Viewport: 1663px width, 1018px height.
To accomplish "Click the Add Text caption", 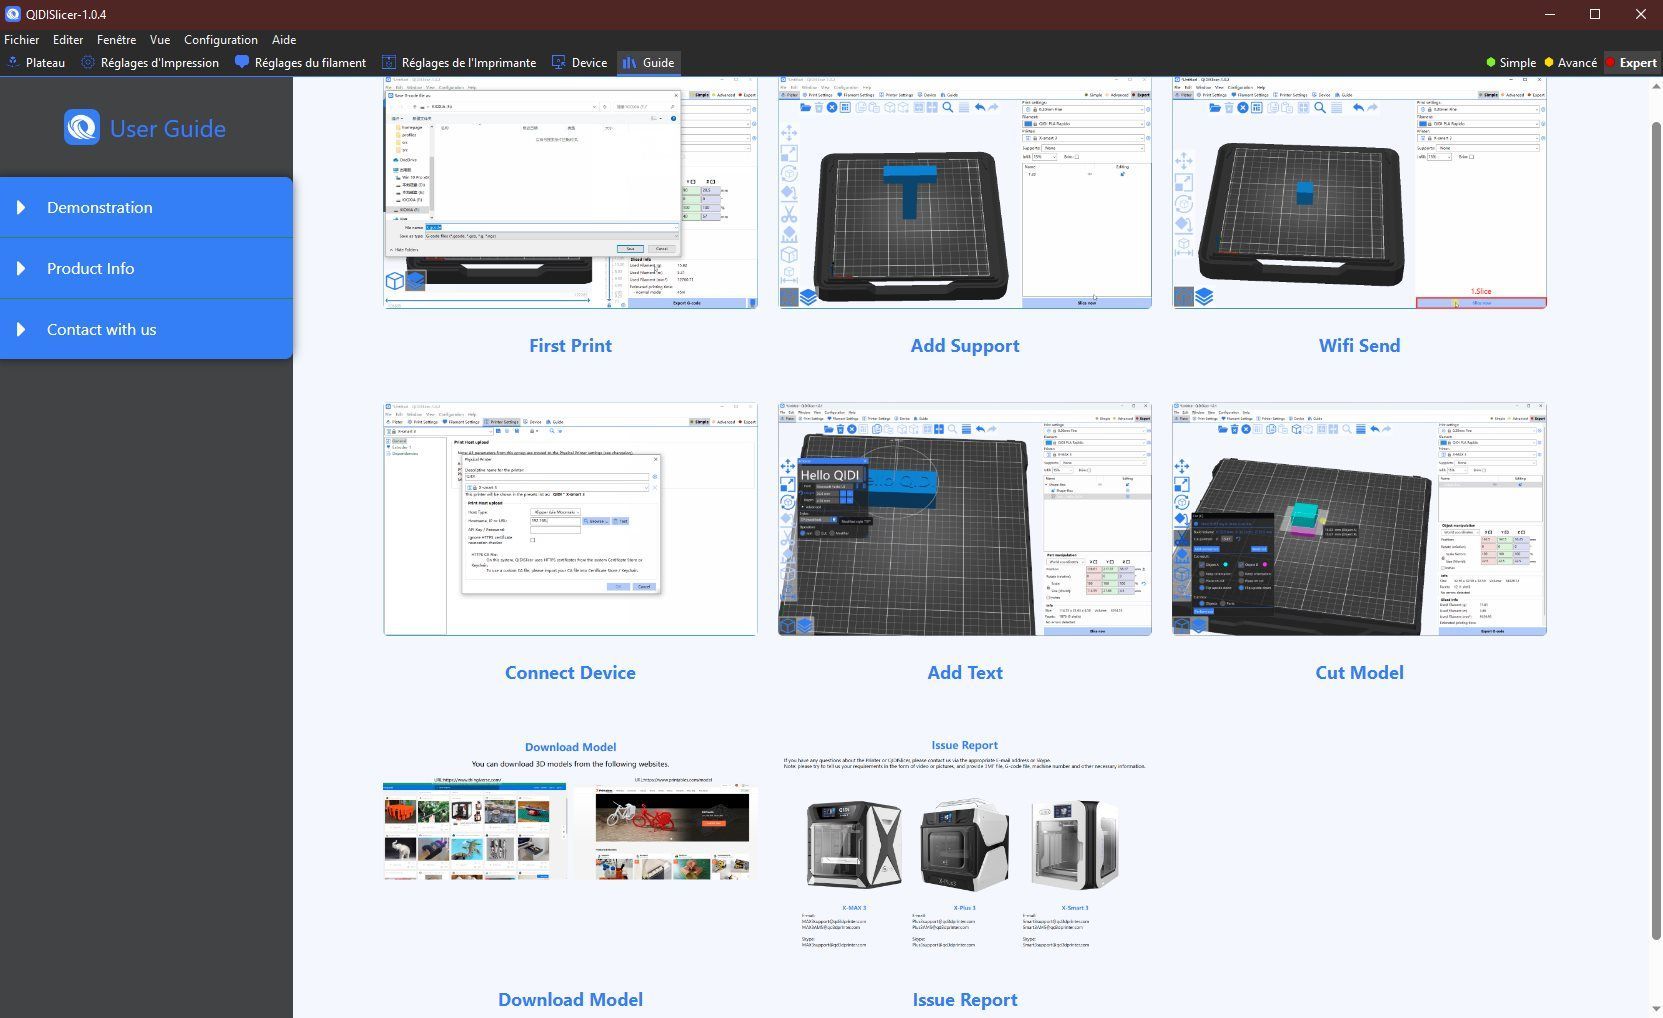I will click(x=965, y=672).
